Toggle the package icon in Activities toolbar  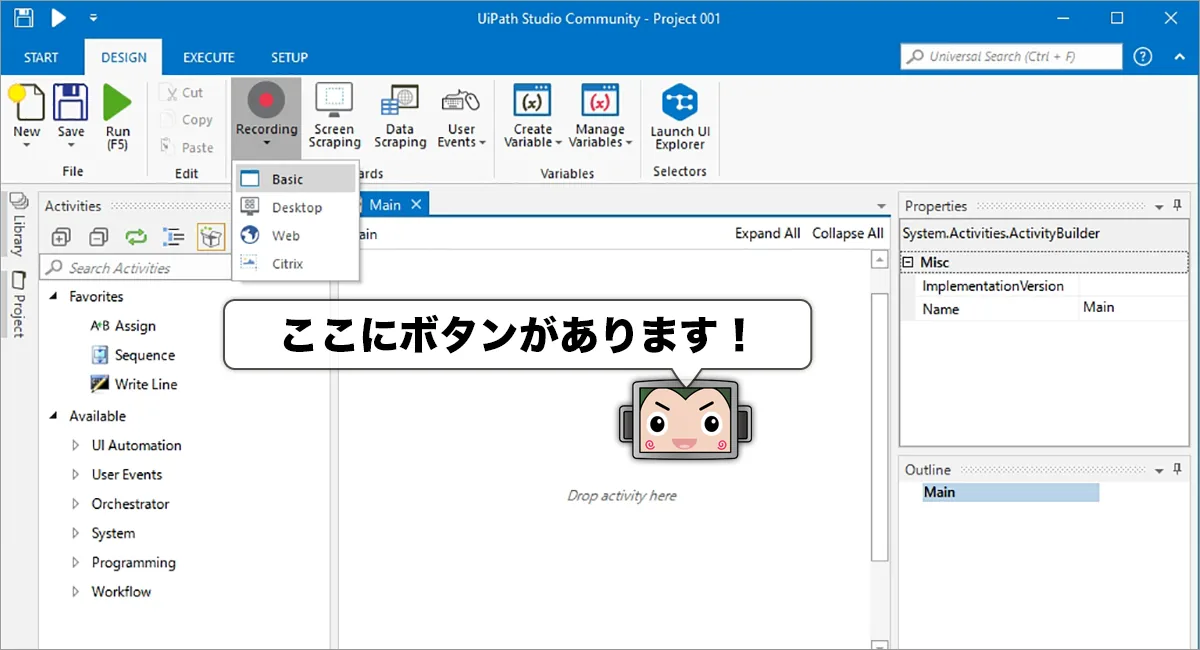(x=211, y=237)
